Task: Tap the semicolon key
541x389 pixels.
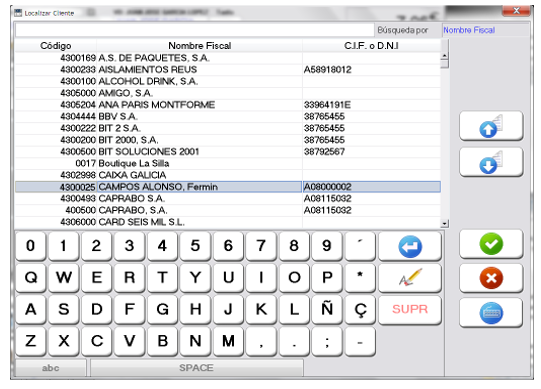Action: pyautogui.click(x=327, y=341)
